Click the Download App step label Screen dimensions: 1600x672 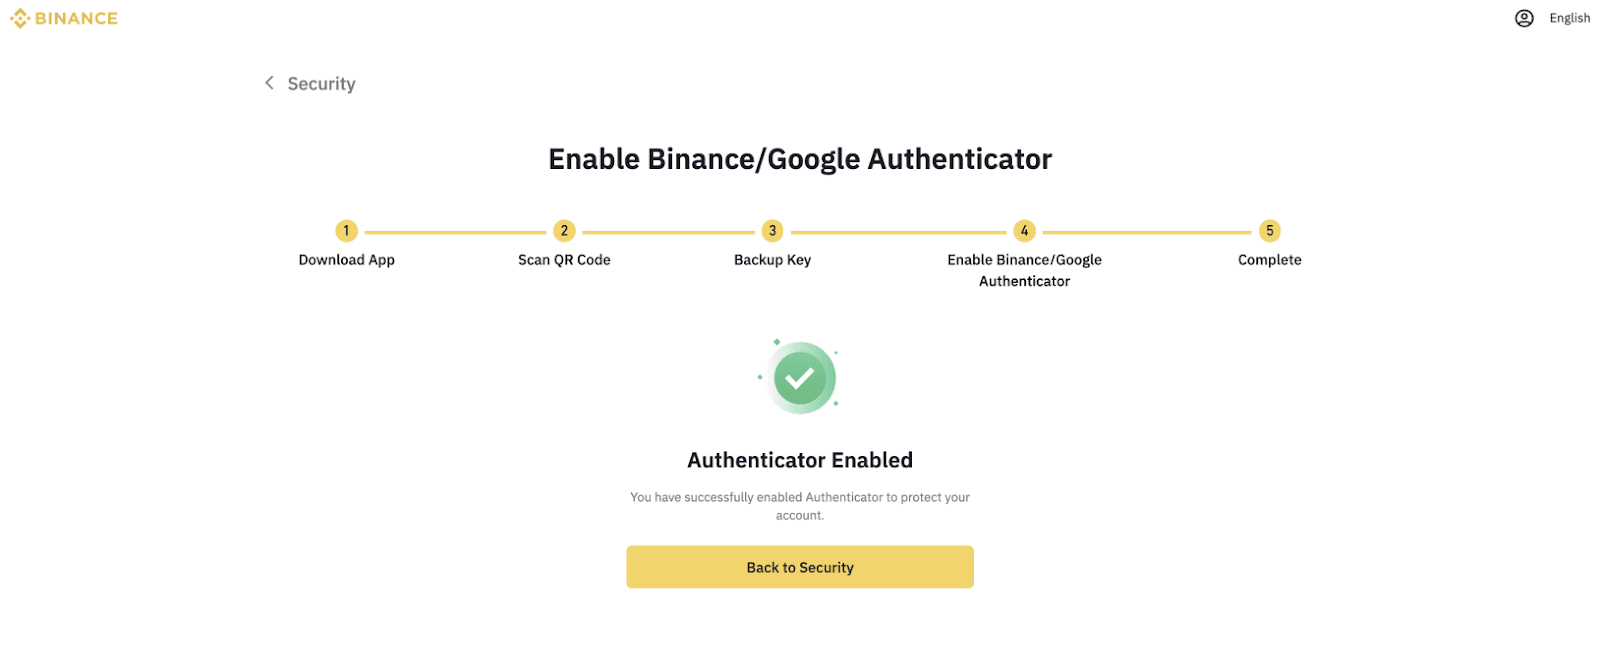346,260
